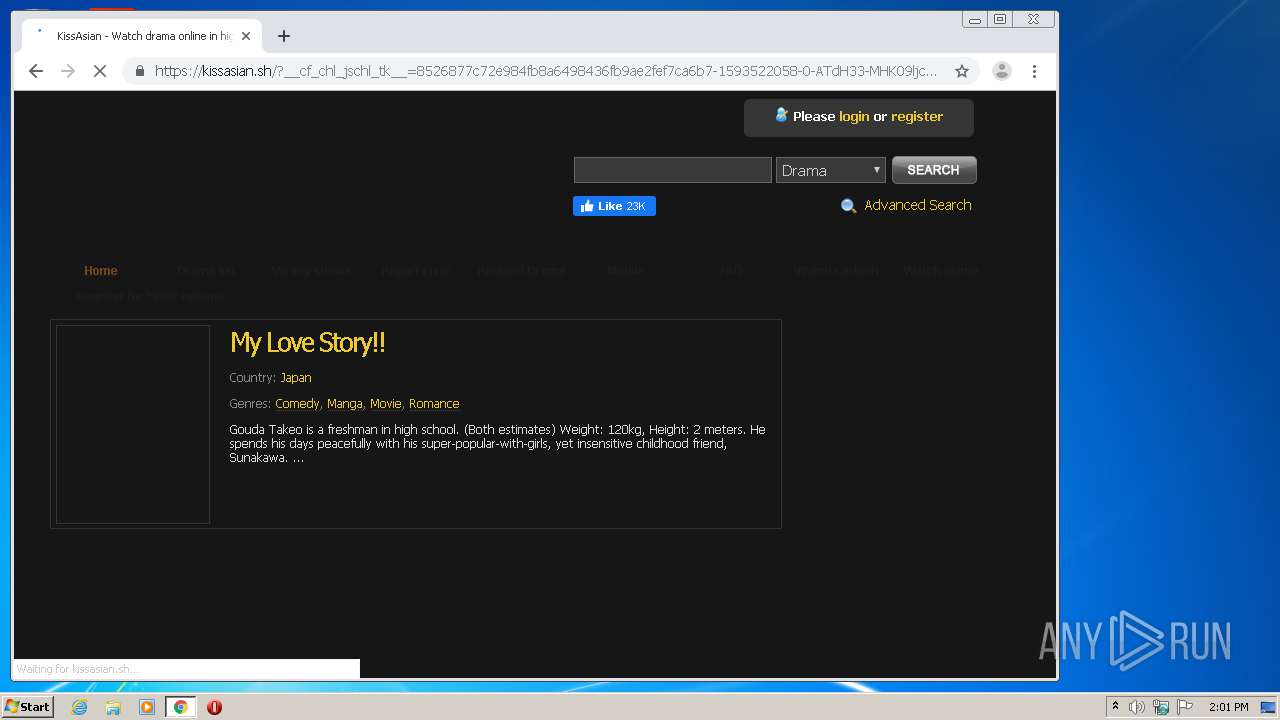The width and height of the screenshot is (1280, 720).
Task: Click the search text field
Action: pos(673,170)
